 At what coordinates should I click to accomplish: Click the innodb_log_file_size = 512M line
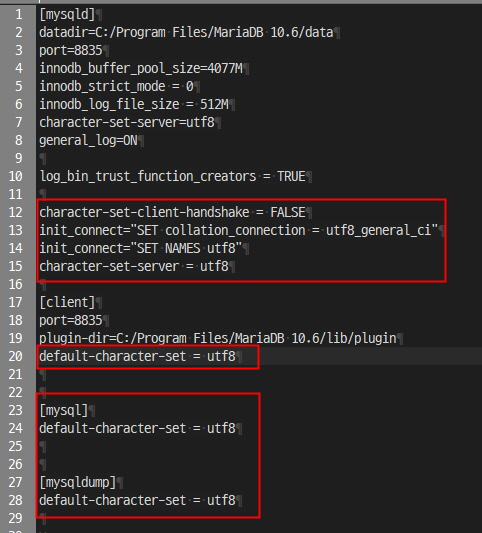point(134,105)
